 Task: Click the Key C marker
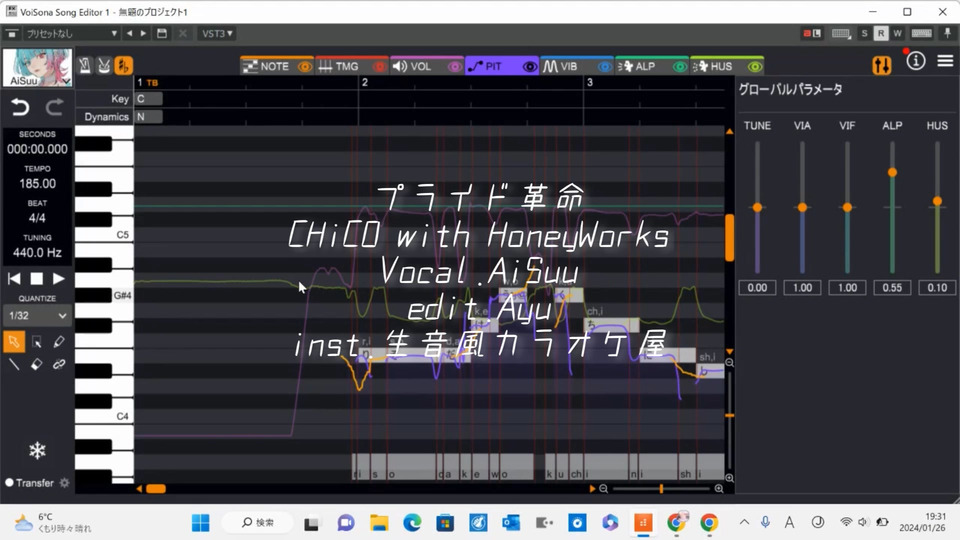click(x=149, y=99)
